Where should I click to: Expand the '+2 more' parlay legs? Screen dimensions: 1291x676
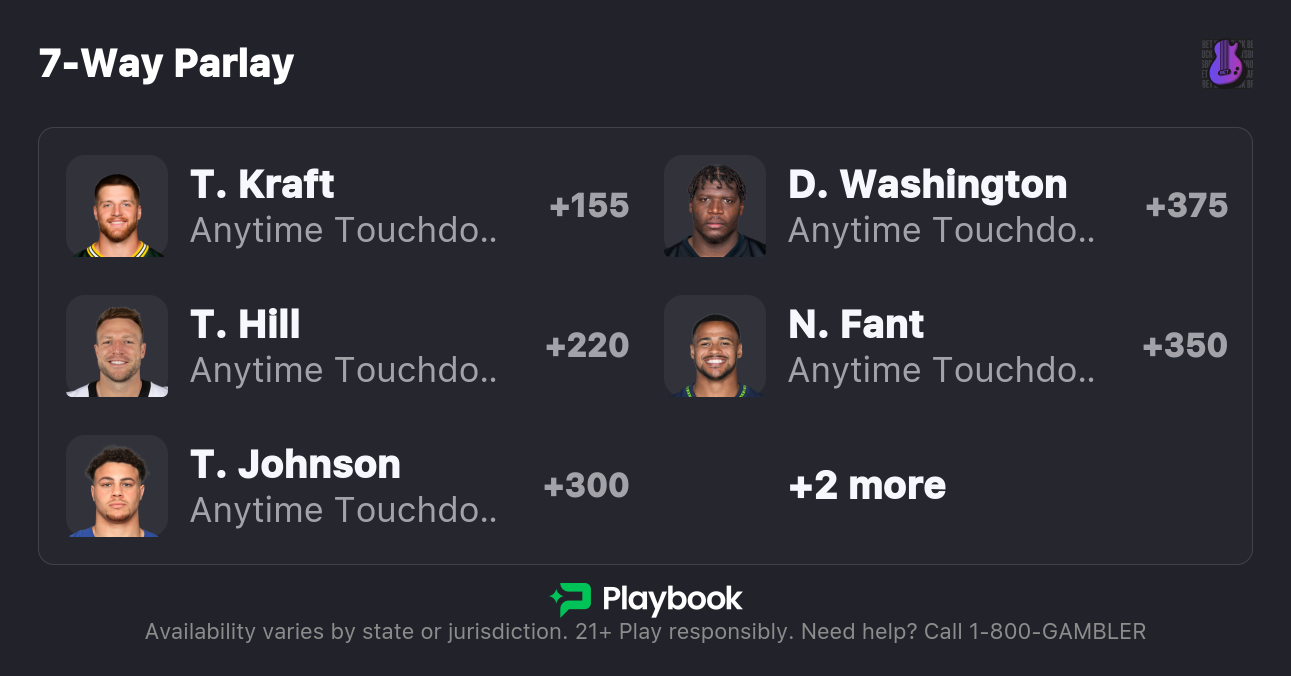coord(867,486)
